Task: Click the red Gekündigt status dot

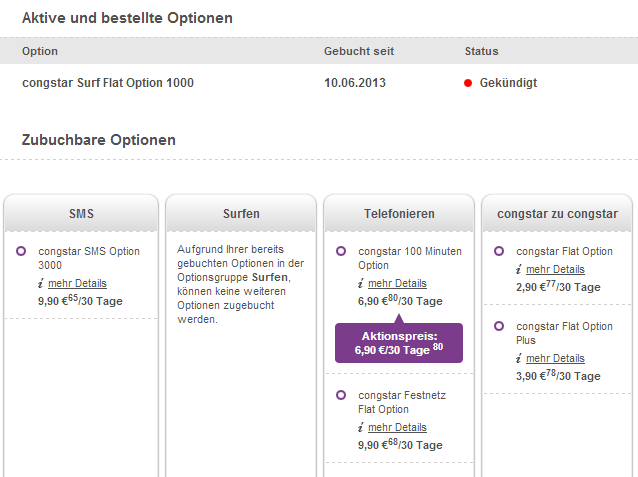Action: [x=468, y=83]
